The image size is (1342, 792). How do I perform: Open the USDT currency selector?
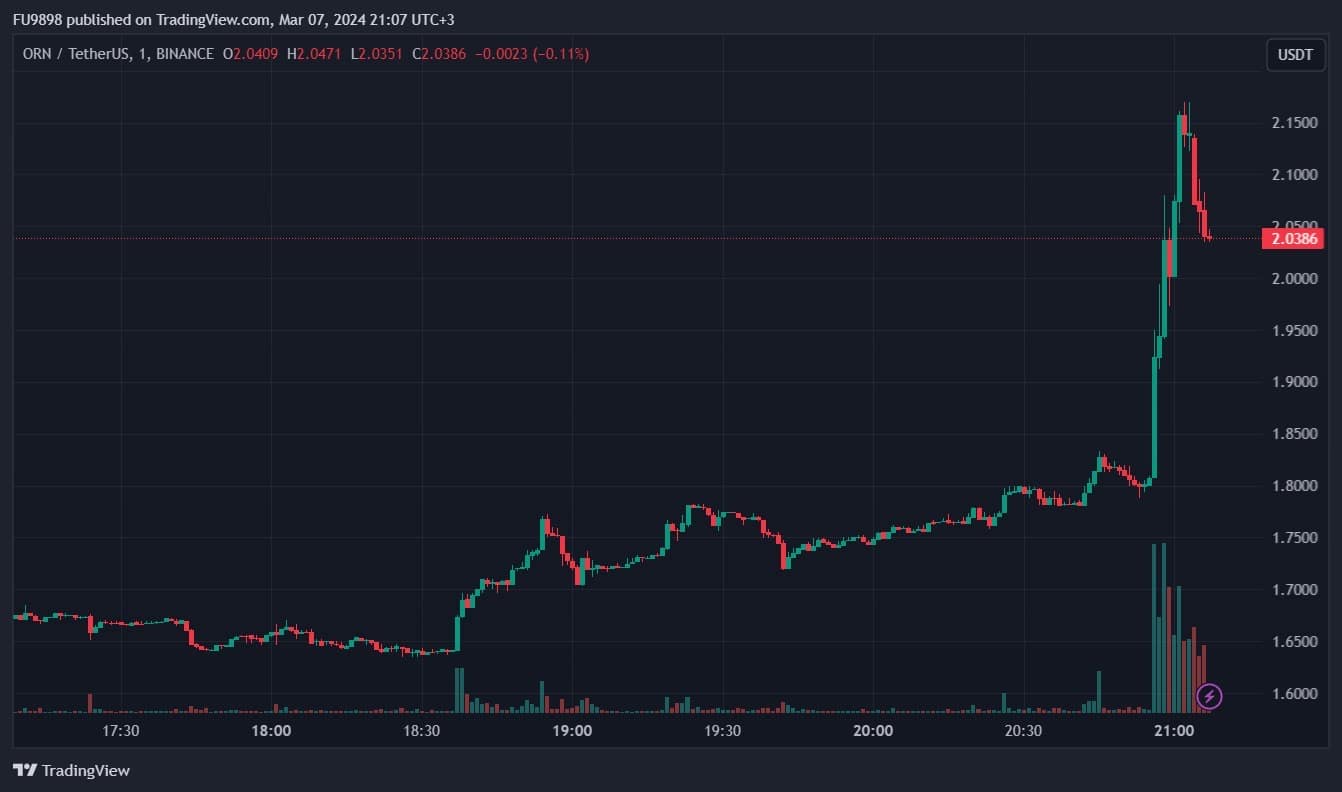pyautogui.click(x=1296, y=55)
